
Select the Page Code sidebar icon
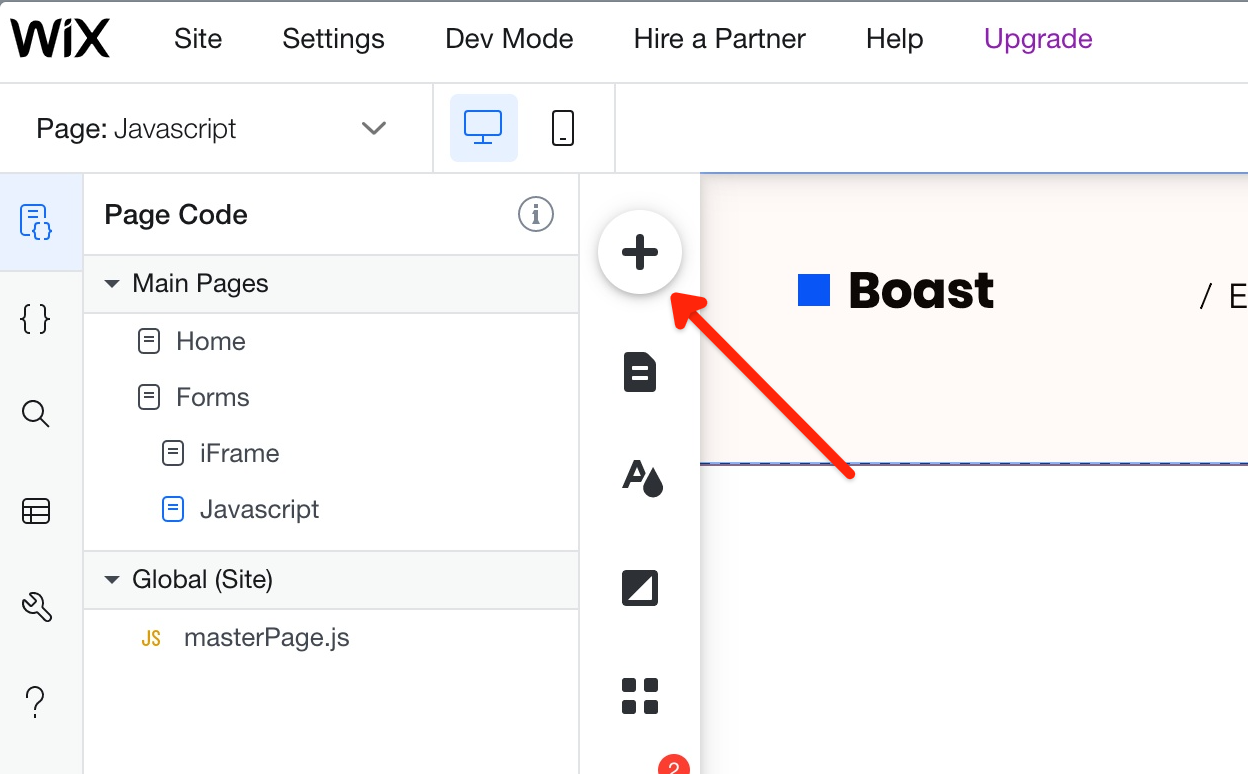(x=36, y=221)
